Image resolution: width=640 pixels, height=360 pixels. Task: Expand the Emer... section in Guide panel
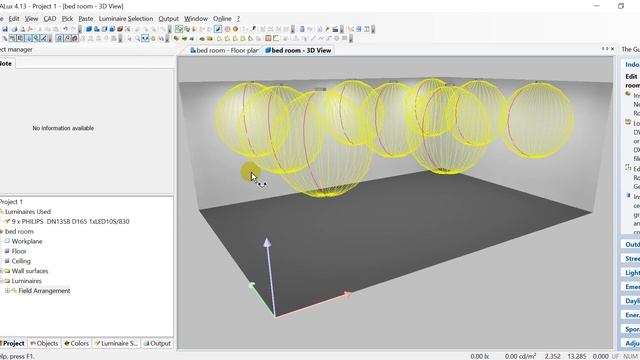(x=631, y=287)
